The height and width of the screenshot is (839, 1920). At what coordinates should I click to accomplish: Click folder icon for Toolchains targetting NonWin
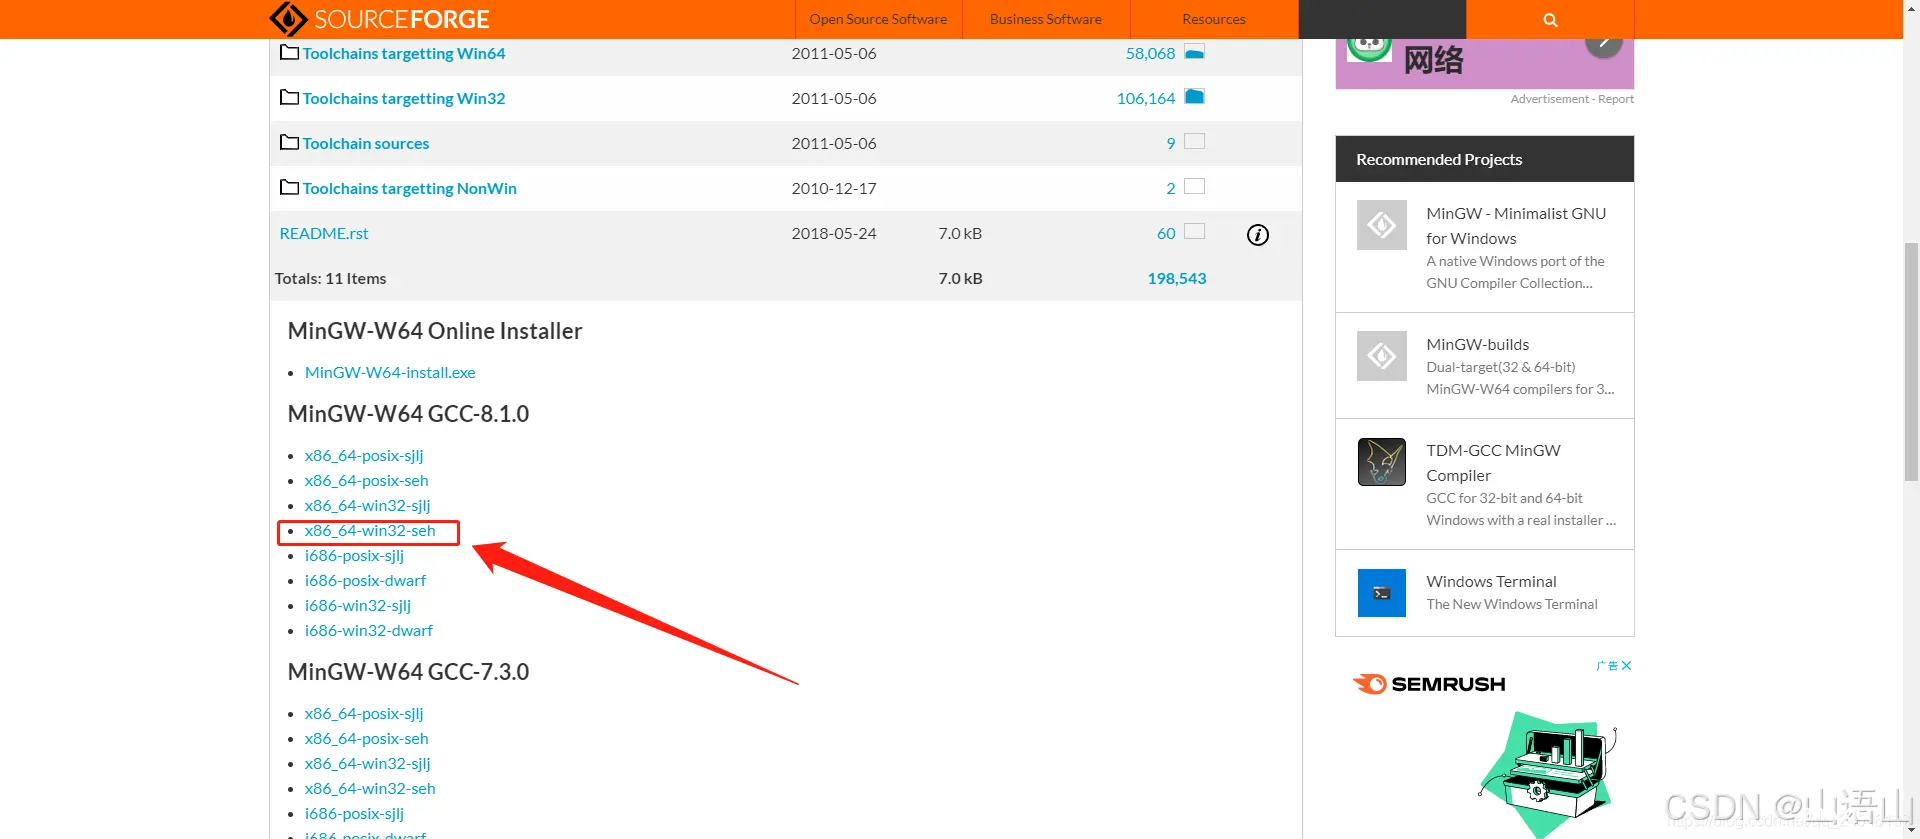pyautogui.click(x=289, y=187)
